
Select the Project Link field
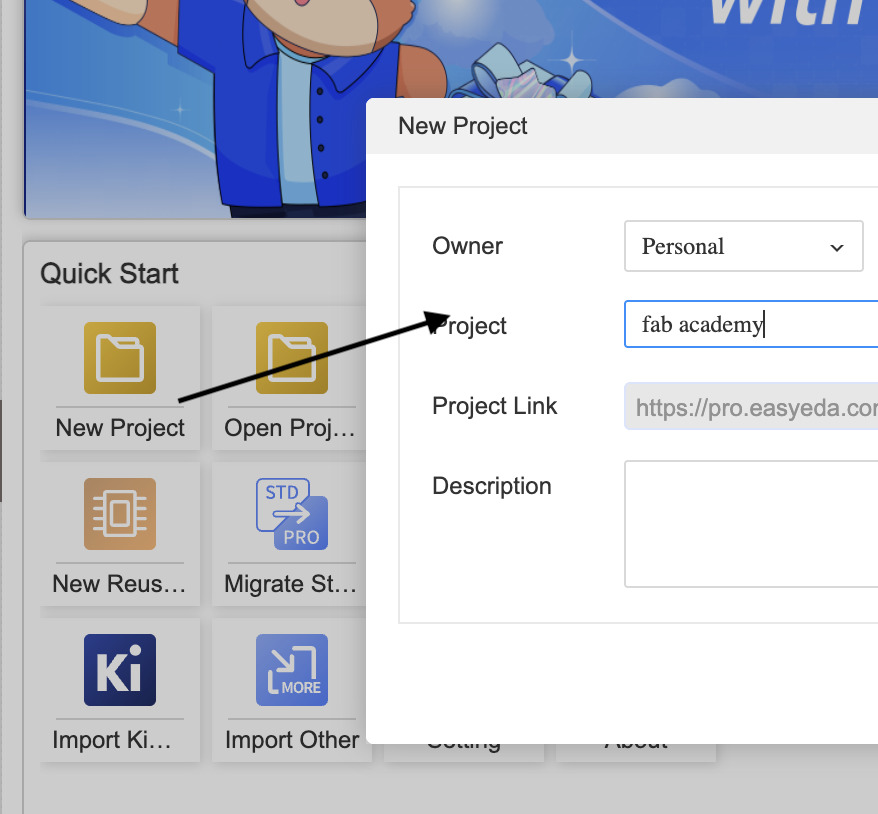[751, 406]
